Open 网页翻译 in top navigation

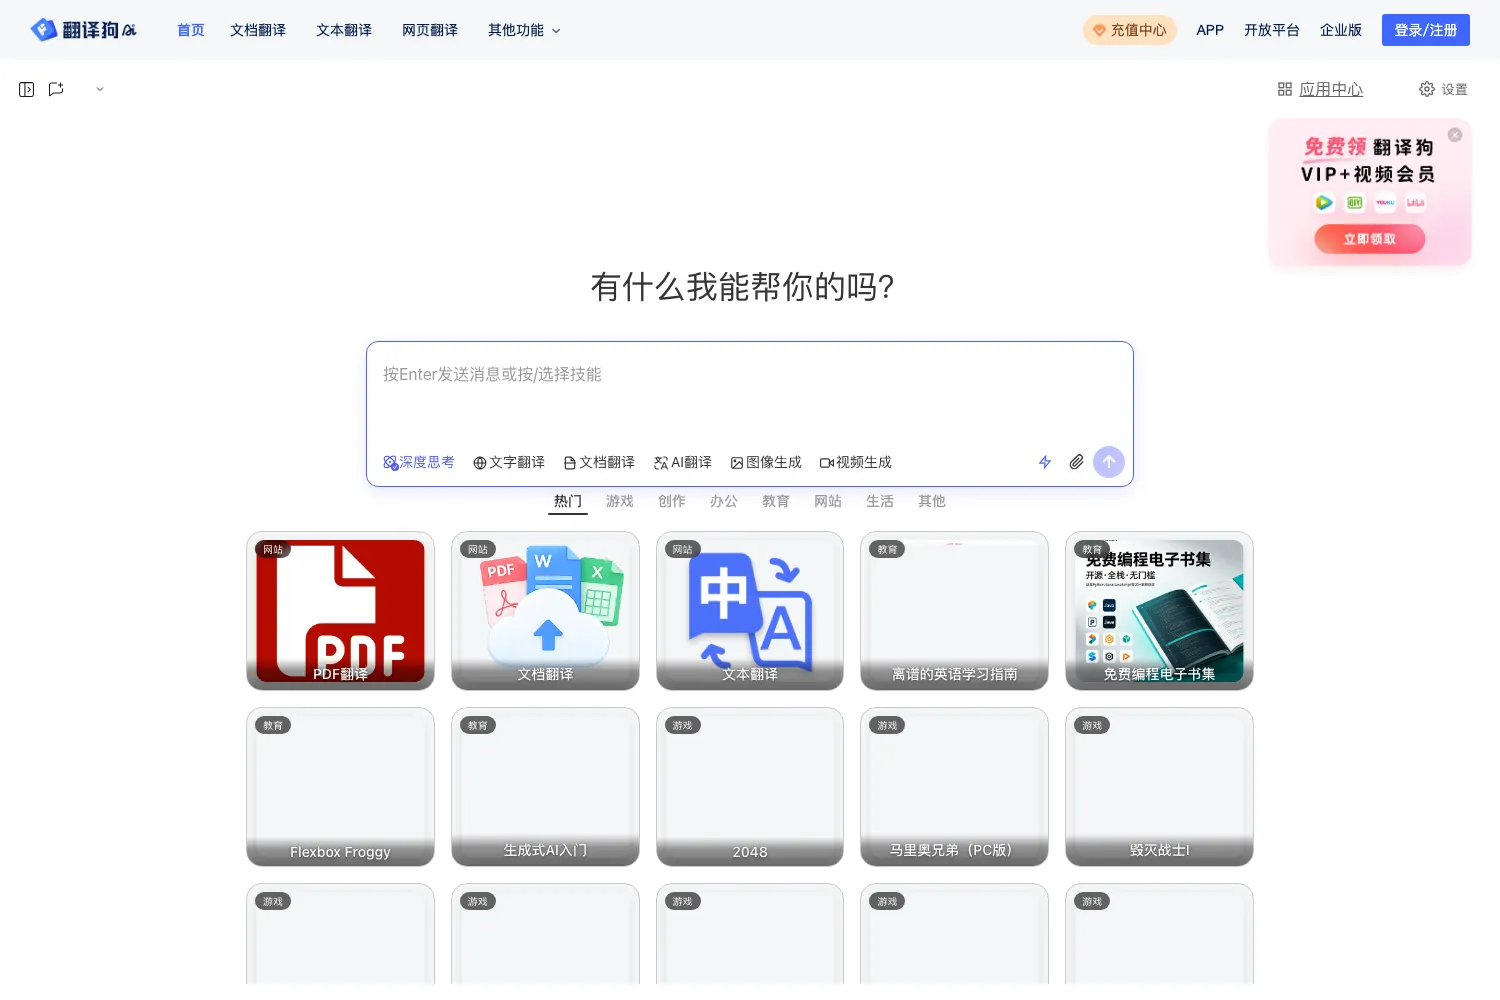click(430, 30)
